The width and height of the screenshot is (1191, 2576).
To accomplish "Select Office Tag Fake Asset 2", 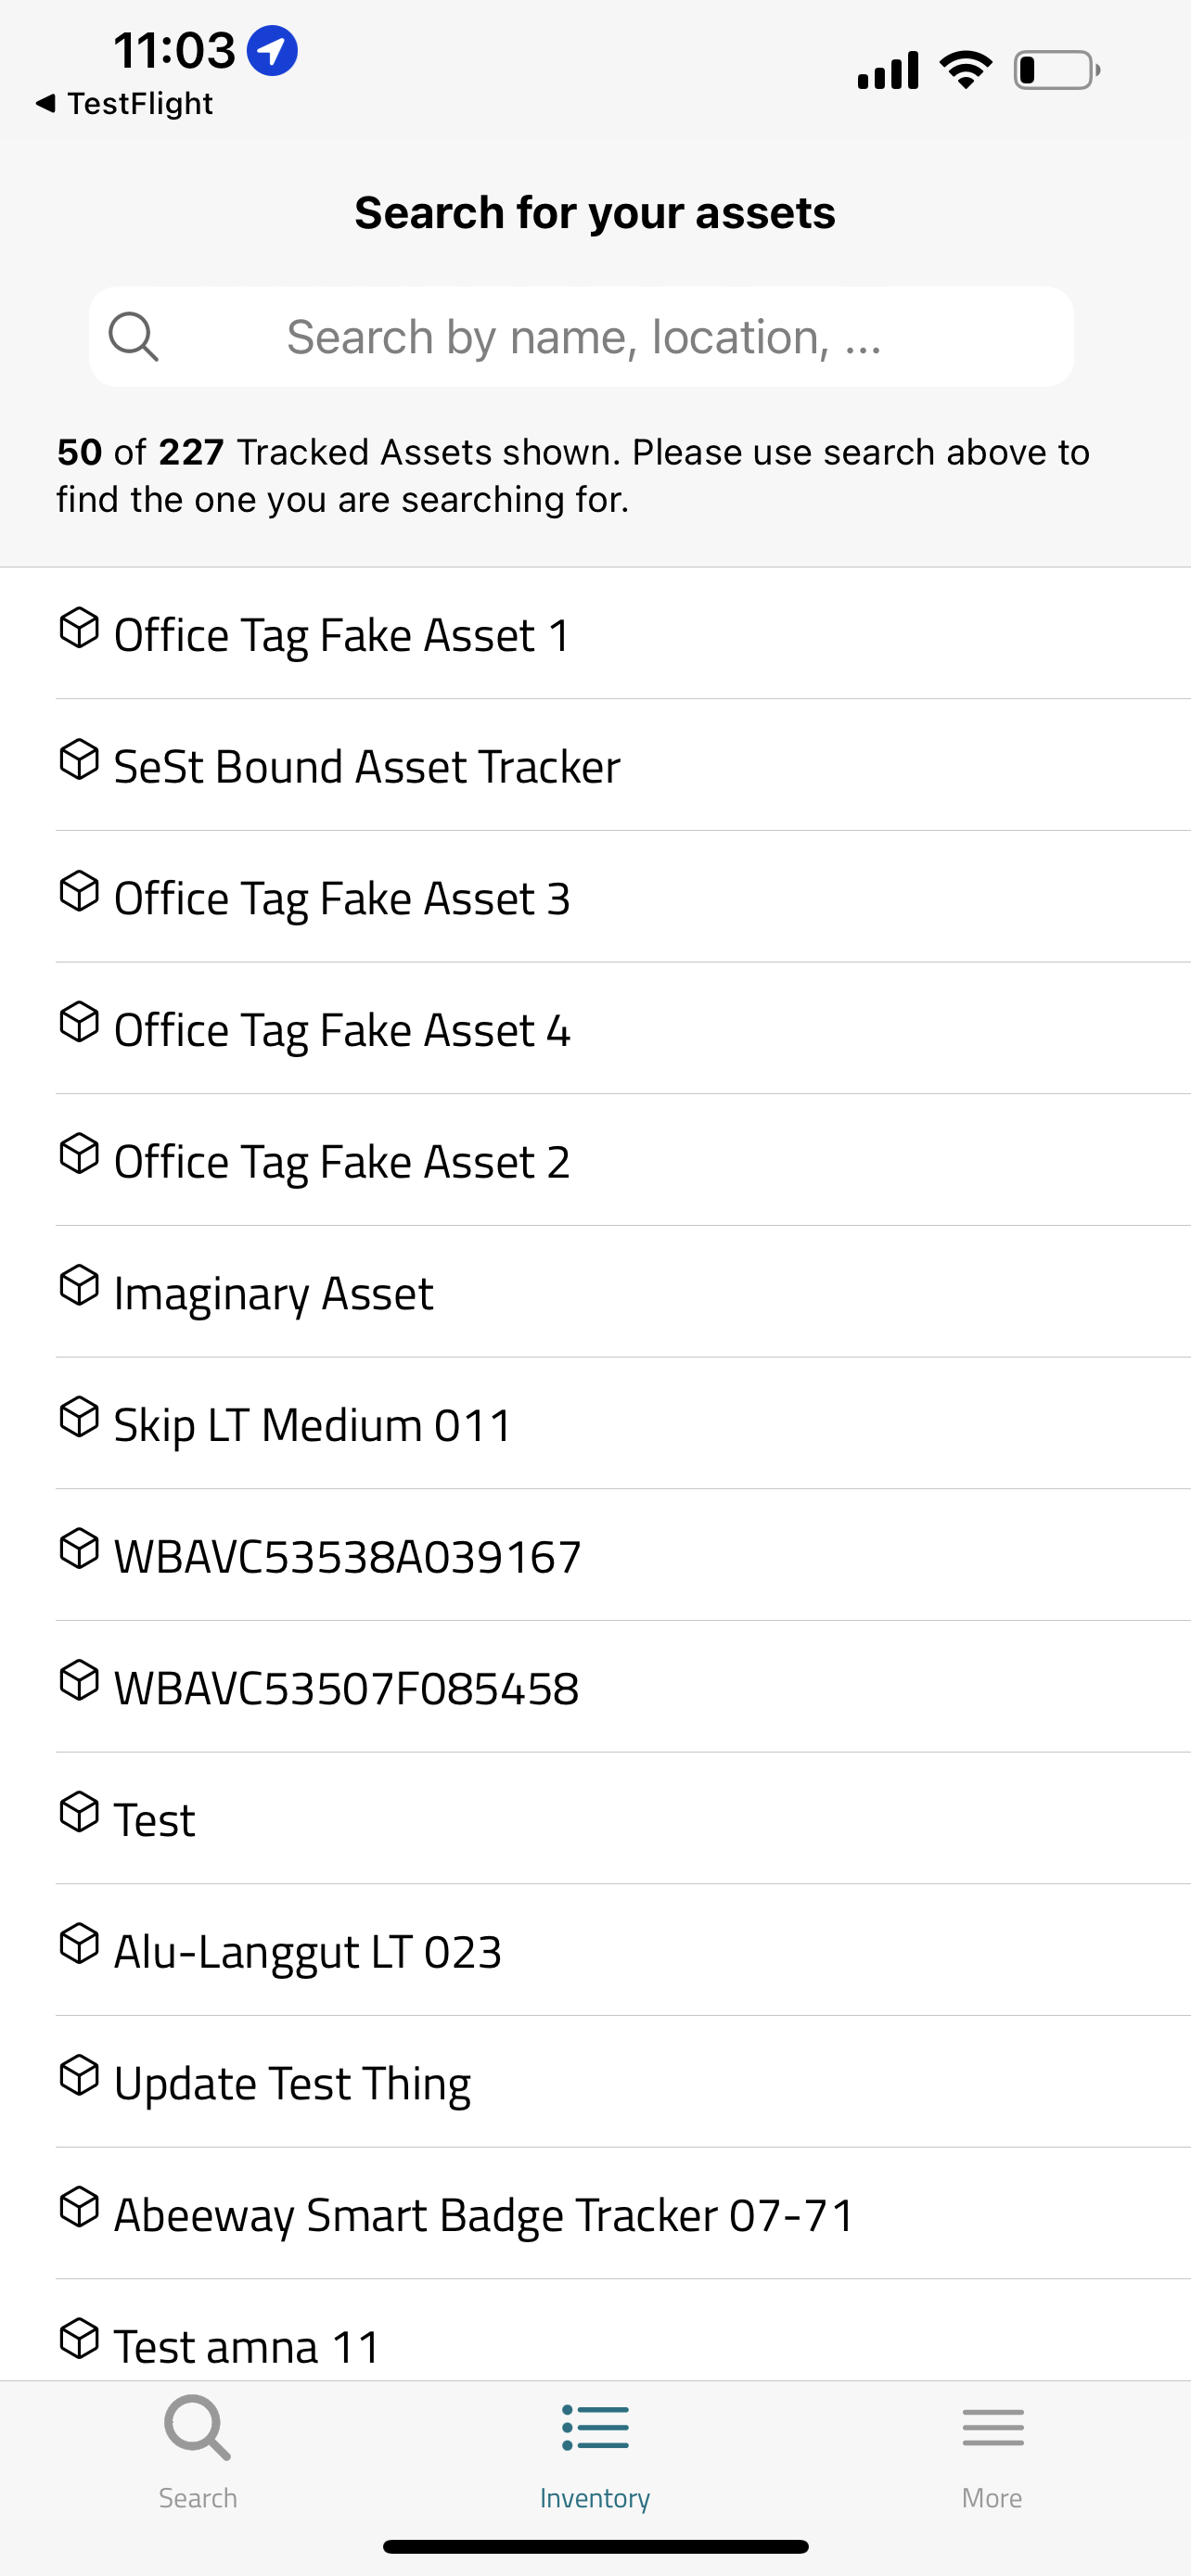I will (x=342, y=1162).
